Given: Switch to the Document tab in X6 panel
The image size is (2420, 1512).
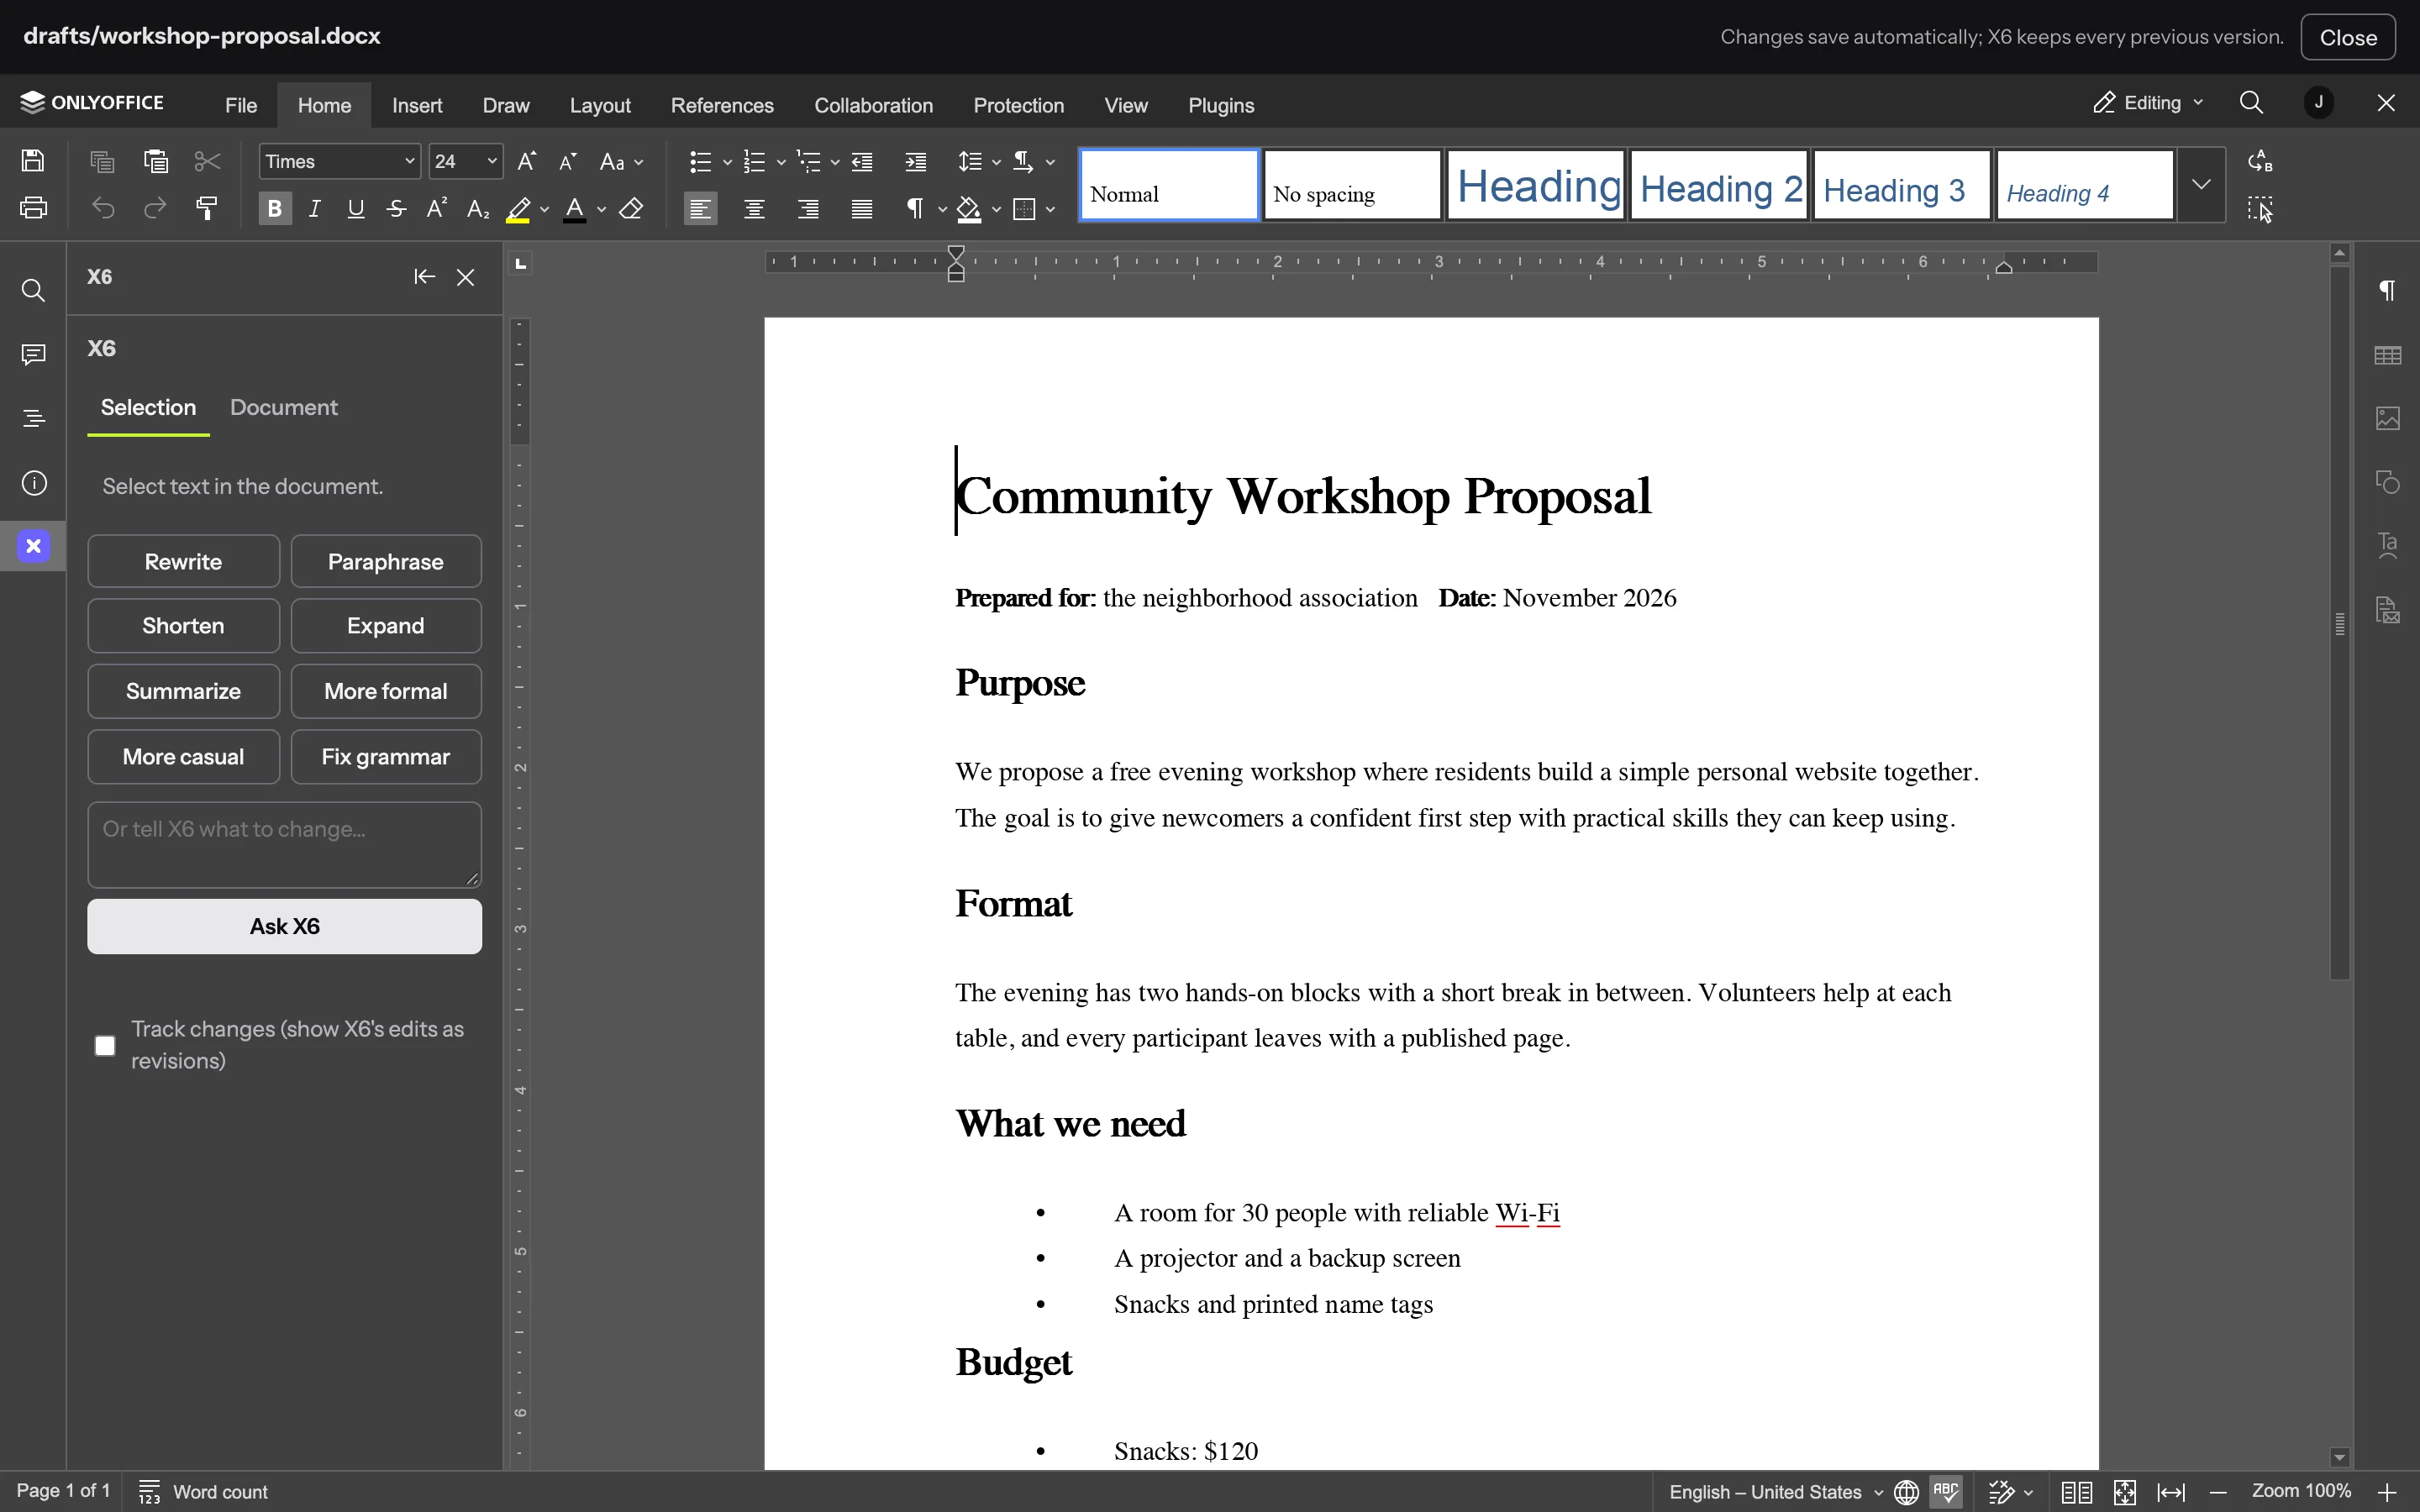Looking at the screenshot, I should tap(284, 408).
